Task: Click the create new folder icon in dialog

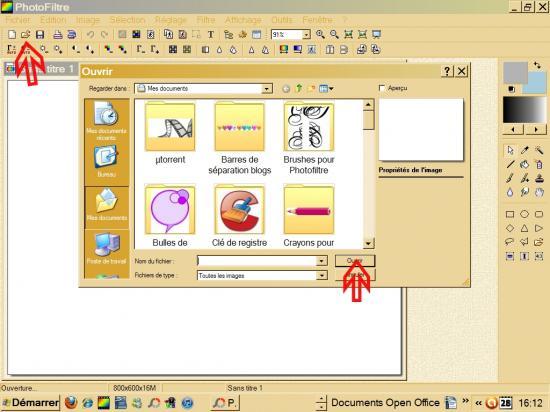Action: pyautogui.click(x=311, y=89)
